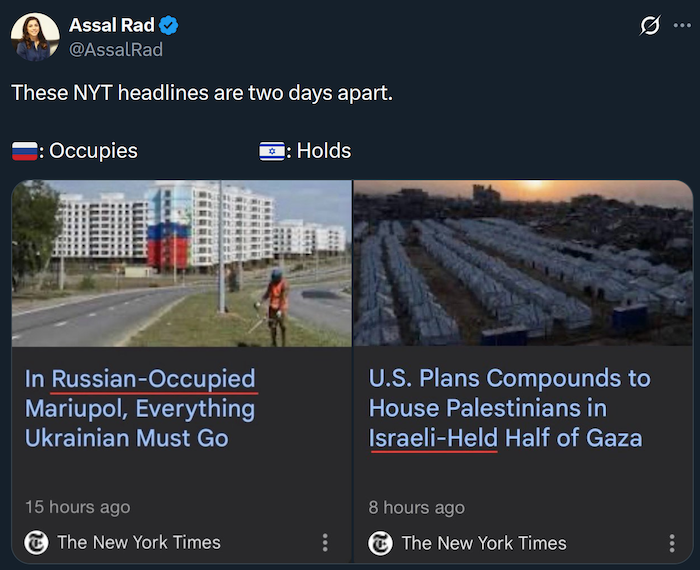Click the right New York Times source label

pyautogui.click(x=483, y=543)
